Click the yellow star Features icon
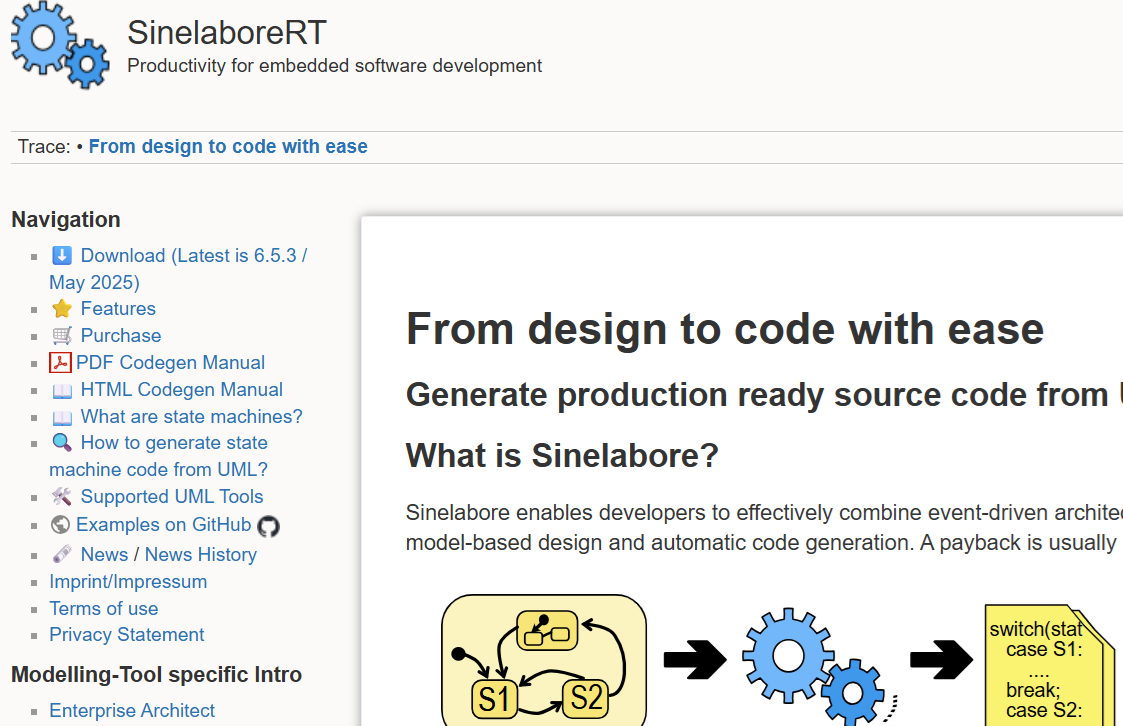Image resolution: width=1123 pixels, height=726 pixels. 62,309
